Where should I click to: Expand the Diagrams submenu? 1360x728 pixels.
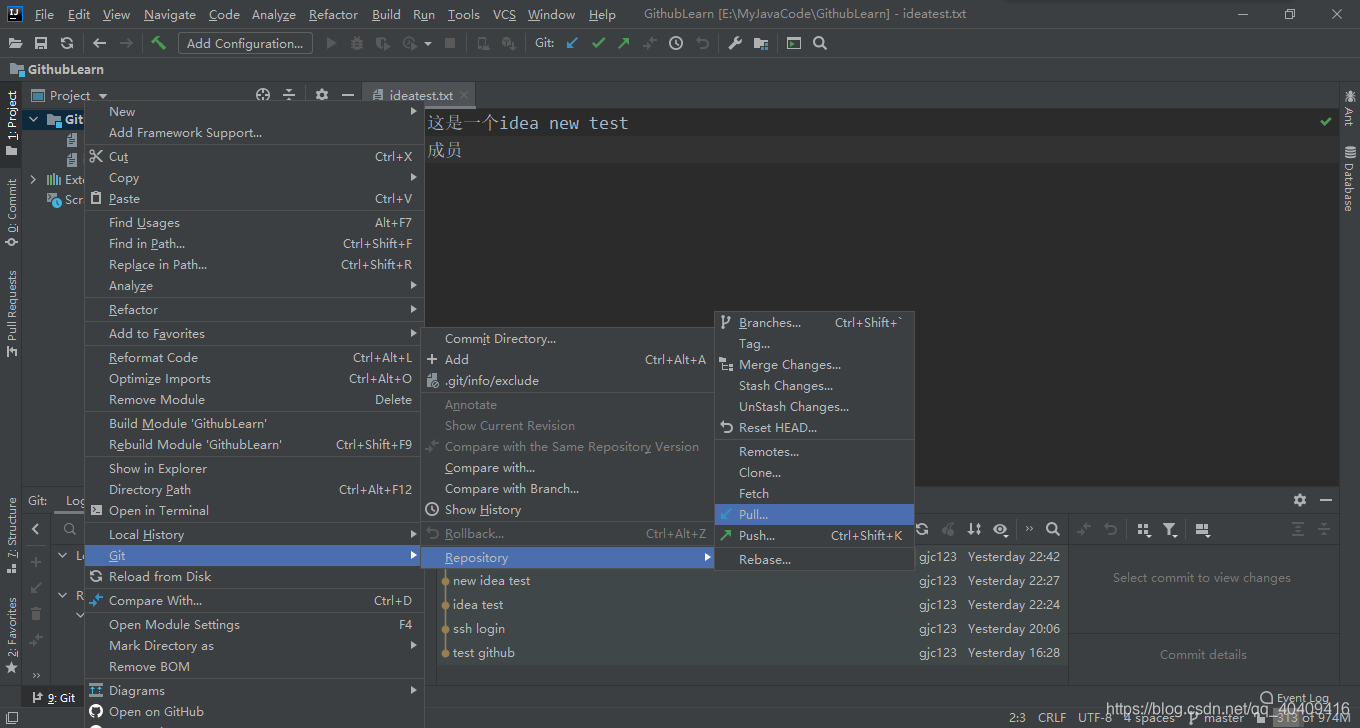[253, 691]
